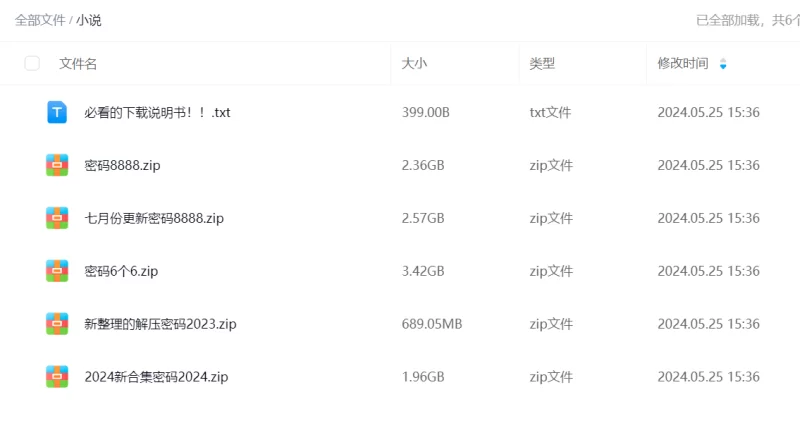The width and height of the screenshot is (800, 428).
Task: Click the 文件名 column header
Action: [x=78, y=63]
